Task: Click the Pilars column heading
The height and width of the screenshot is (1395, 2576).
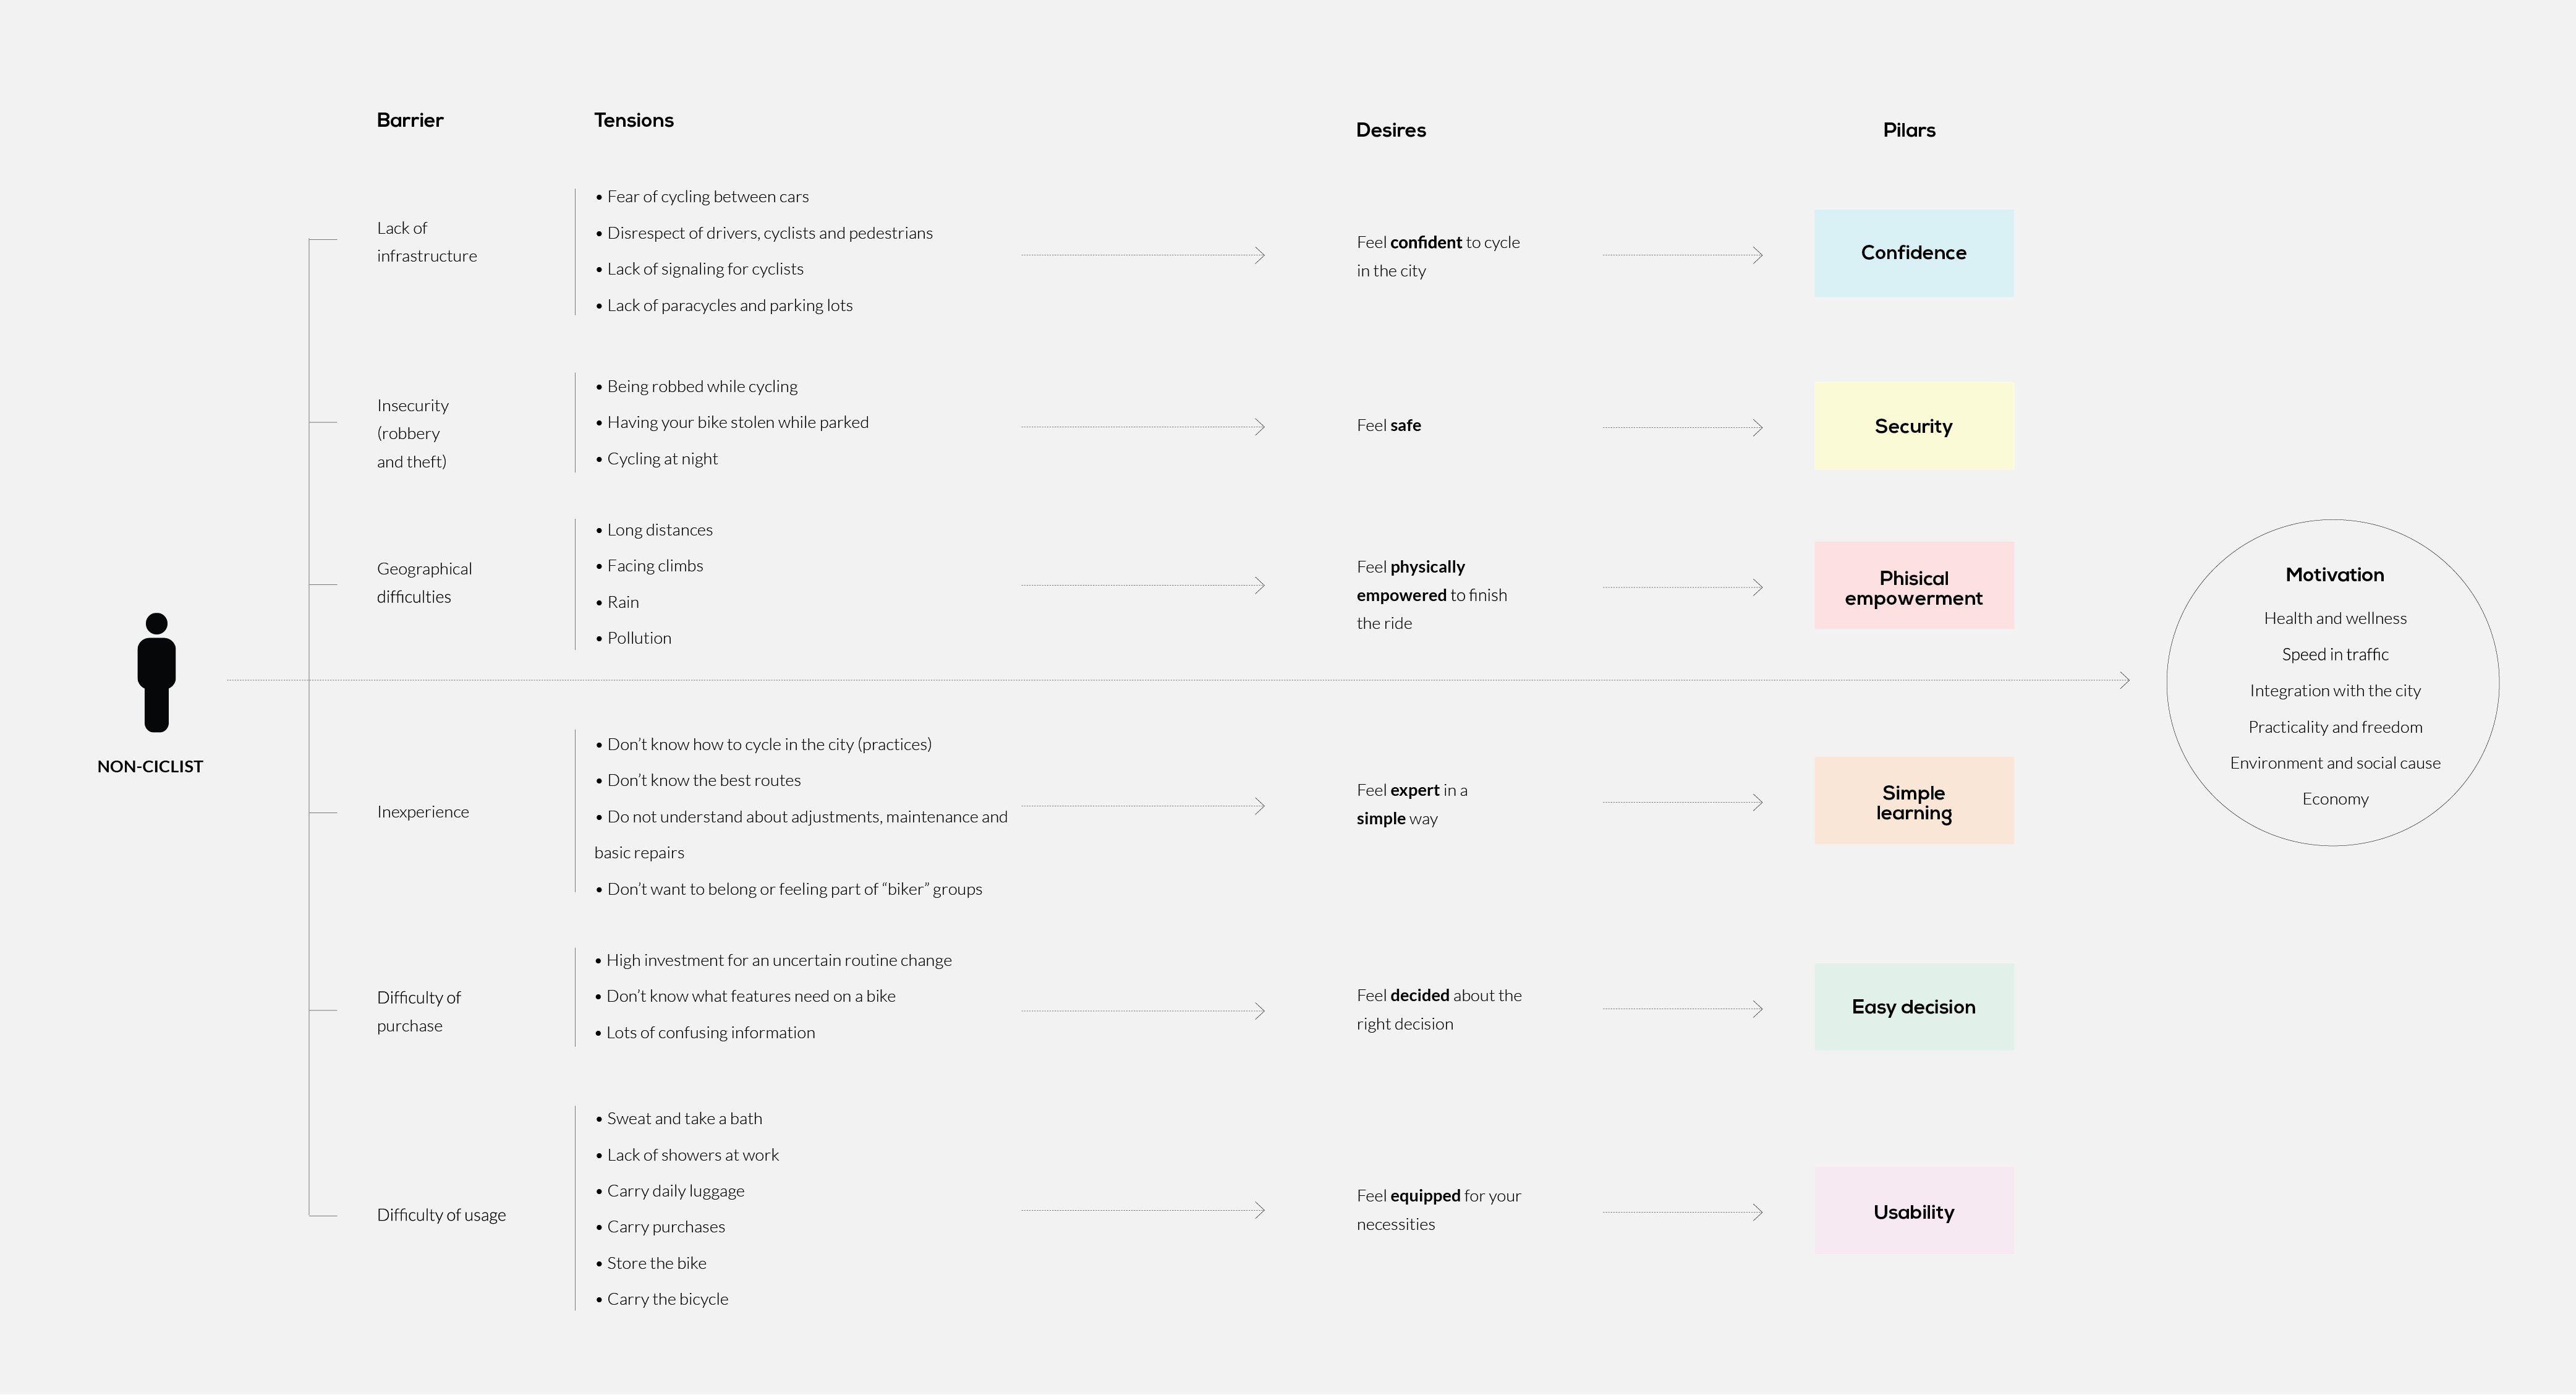Action: coord(1908,131)
